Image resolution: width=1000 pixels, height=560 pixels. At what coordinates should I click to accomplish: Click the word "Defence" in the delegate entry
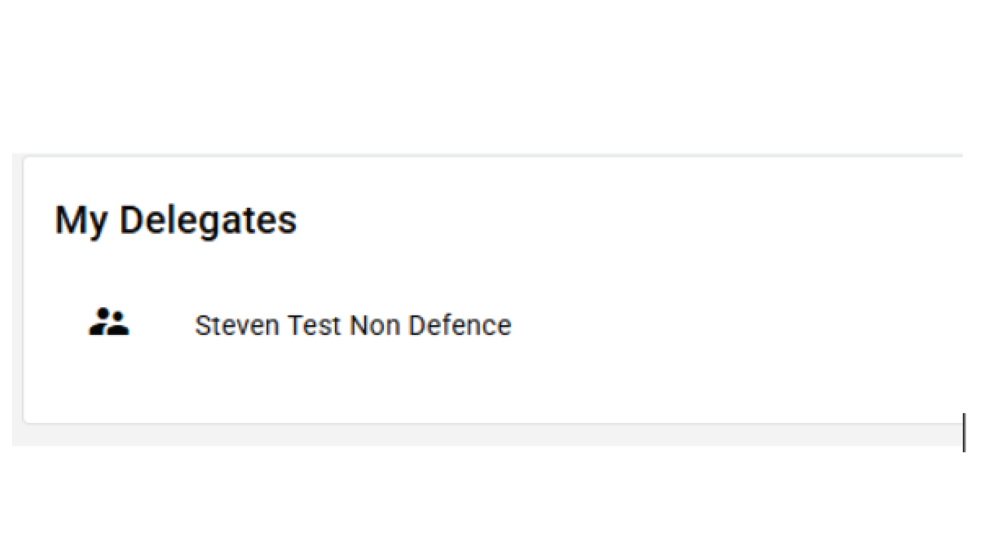point(468,326)
